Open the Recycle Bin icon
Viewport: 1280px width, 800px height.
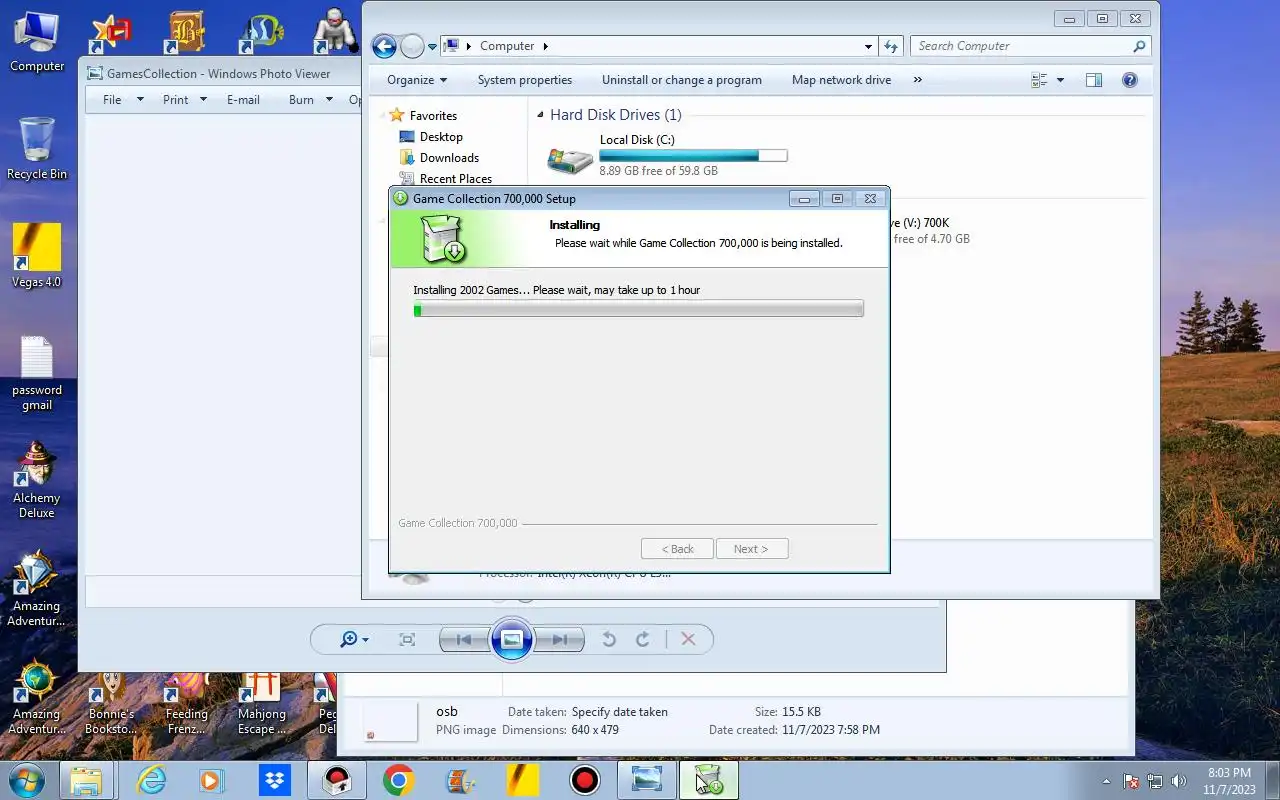[x=37, y=149]
